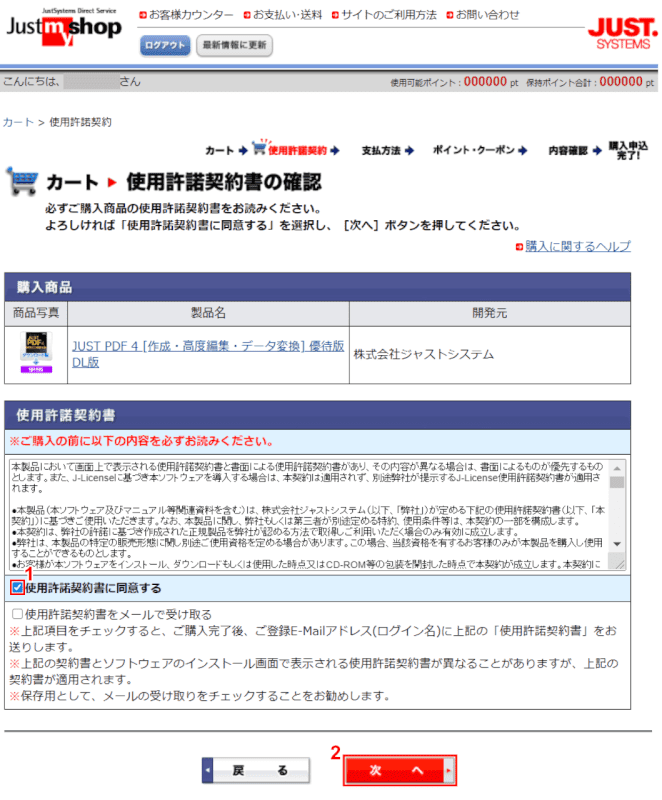Open JUST PDF 4 product name link
Screen dimensions: 662x800
[208, 354]
